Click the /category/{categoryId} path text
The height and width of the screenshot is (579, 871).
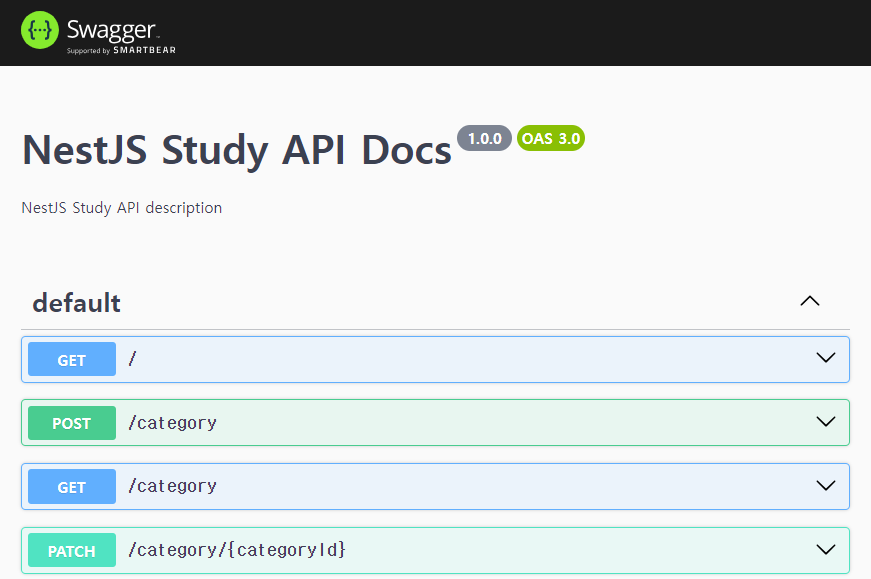pos(237,550)
